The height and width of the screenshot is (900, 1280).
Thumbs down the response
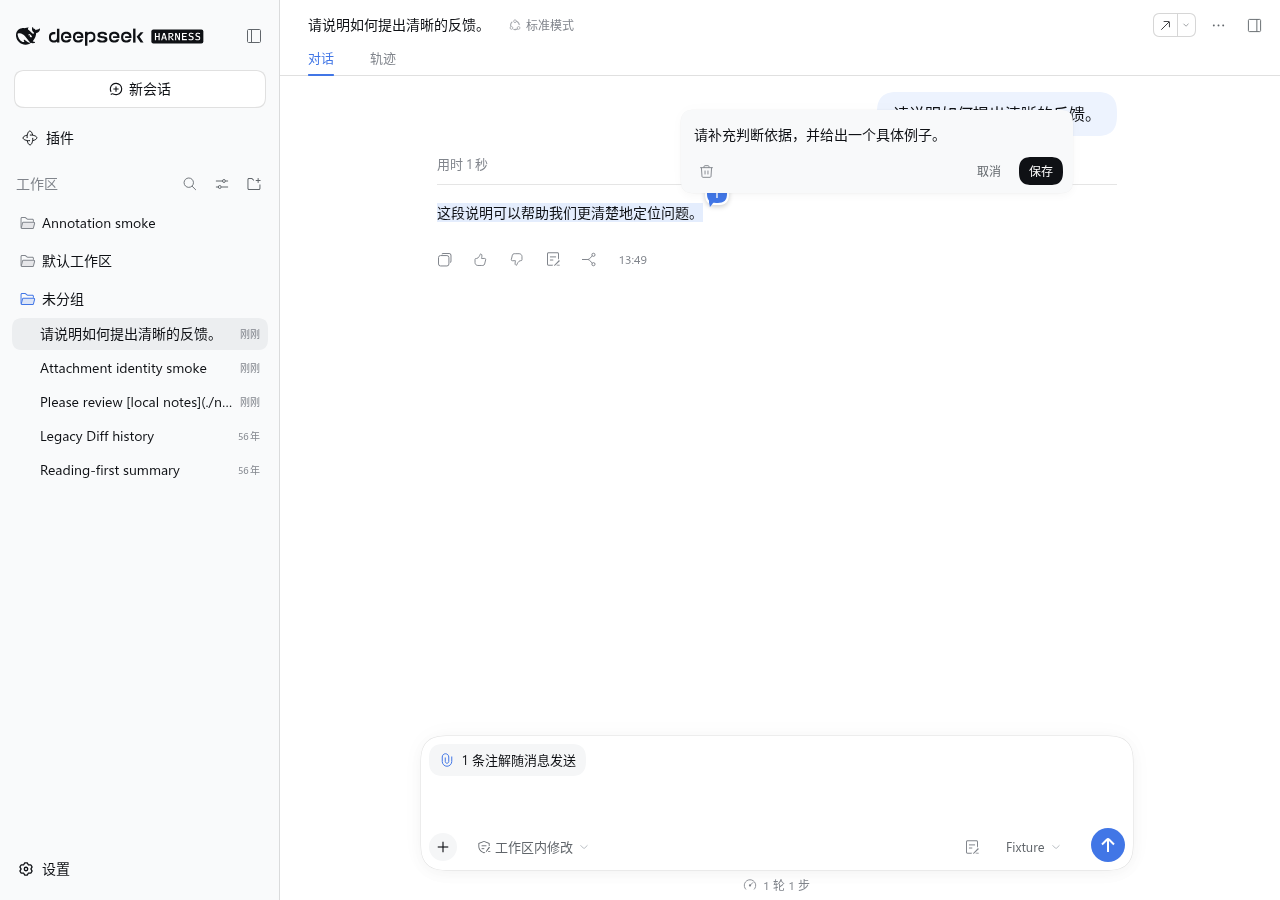click(517, 260)
